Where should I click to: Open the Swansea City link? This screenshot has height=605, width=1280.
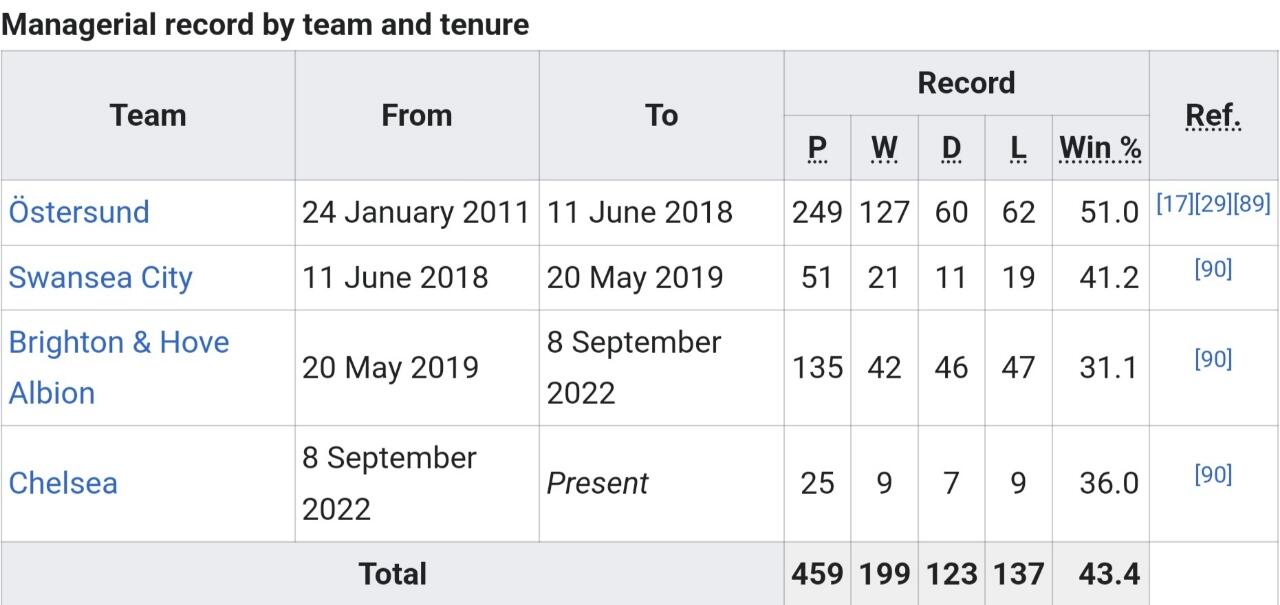pyautogui.click(x=100, y=277)
